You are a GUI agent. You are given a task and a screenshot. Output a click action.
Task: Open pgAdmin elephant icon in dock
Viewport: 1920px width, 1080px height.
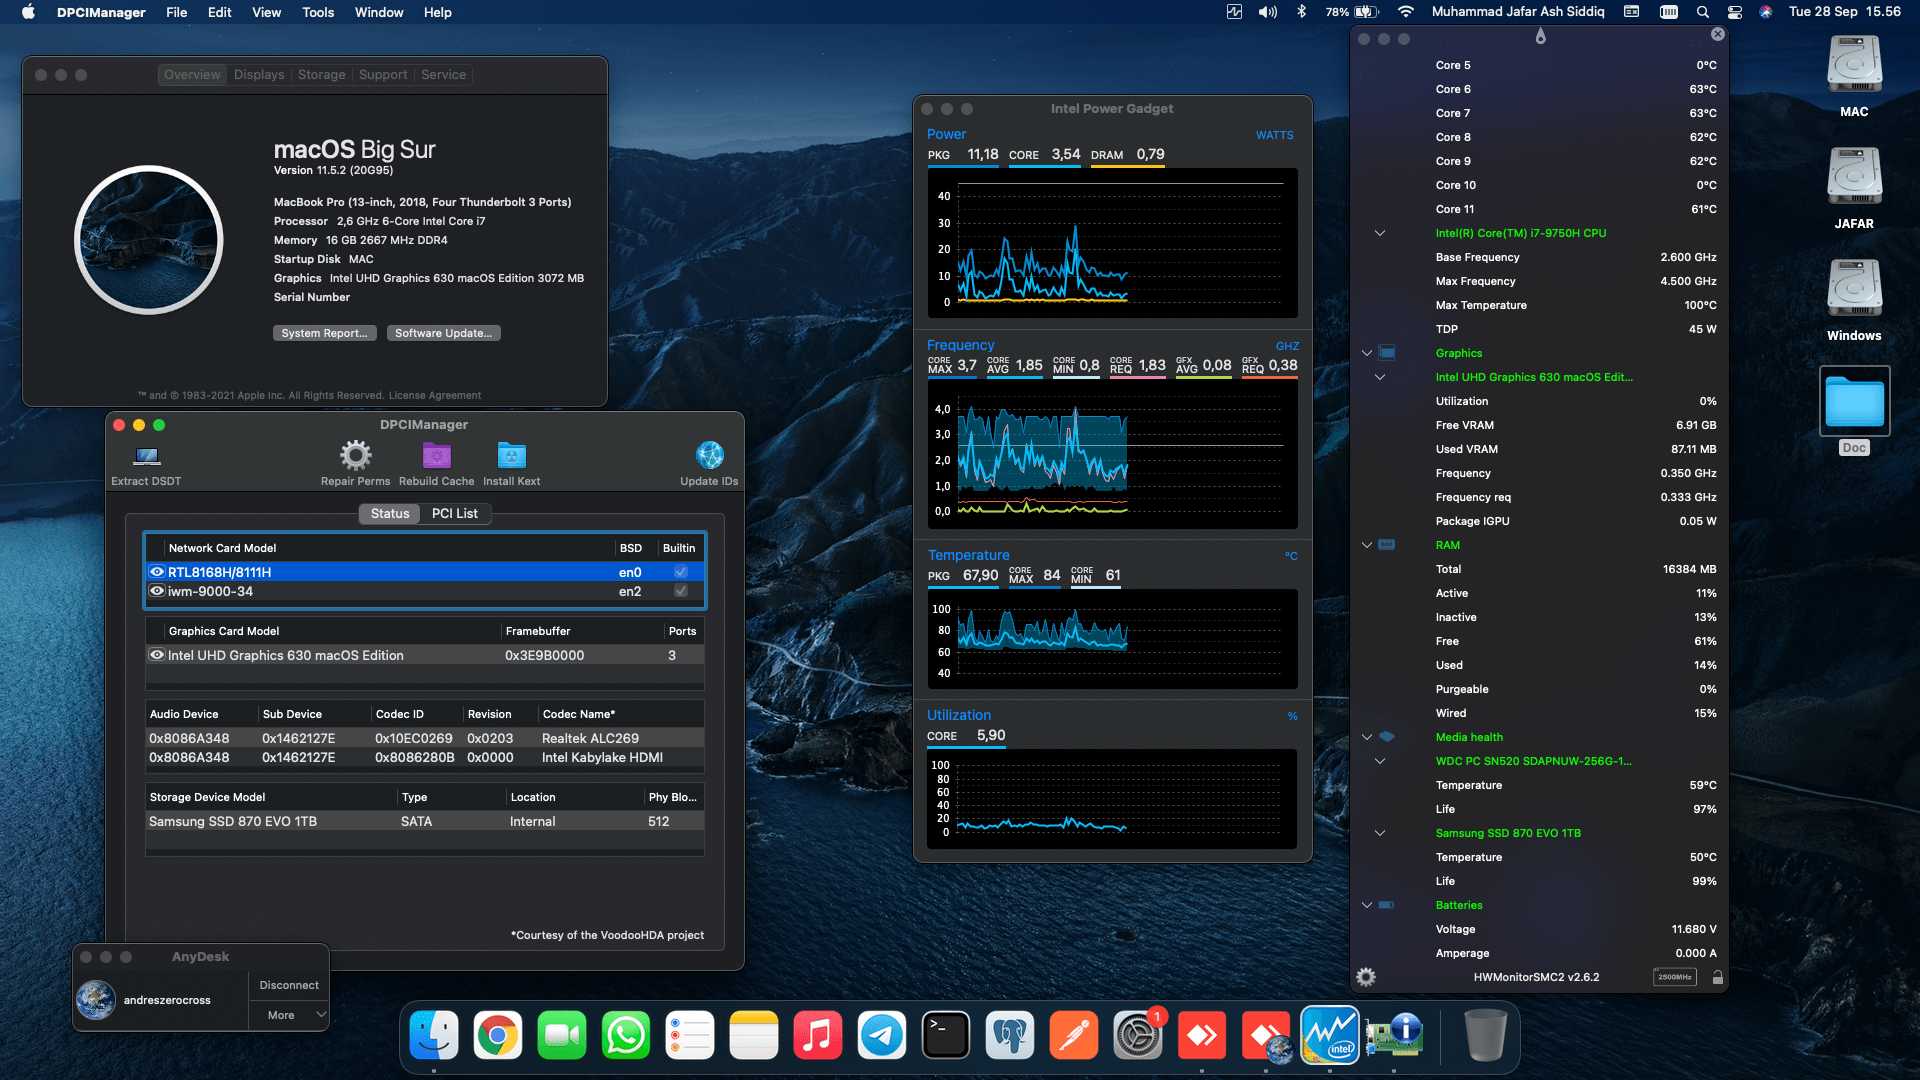[1010, 1035]
